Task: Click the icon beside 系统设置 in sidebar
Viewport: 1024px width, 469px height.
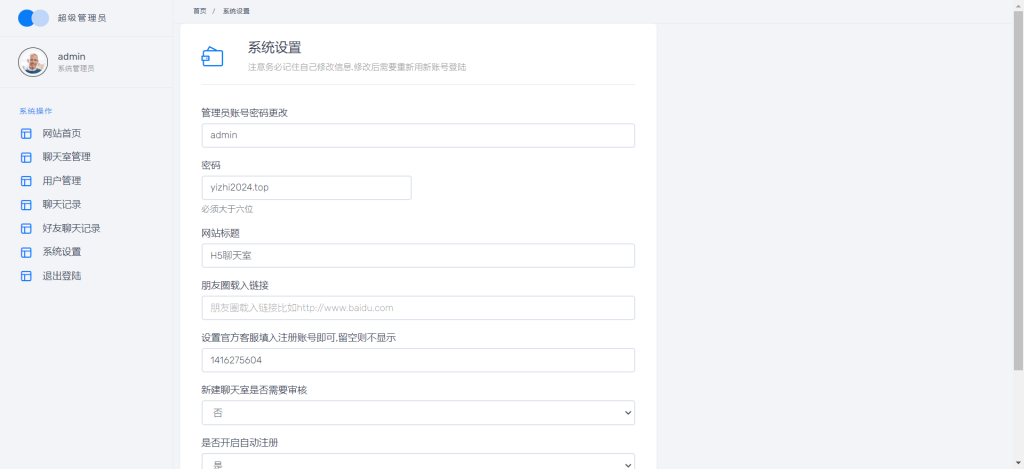Action: coord(26,252)
